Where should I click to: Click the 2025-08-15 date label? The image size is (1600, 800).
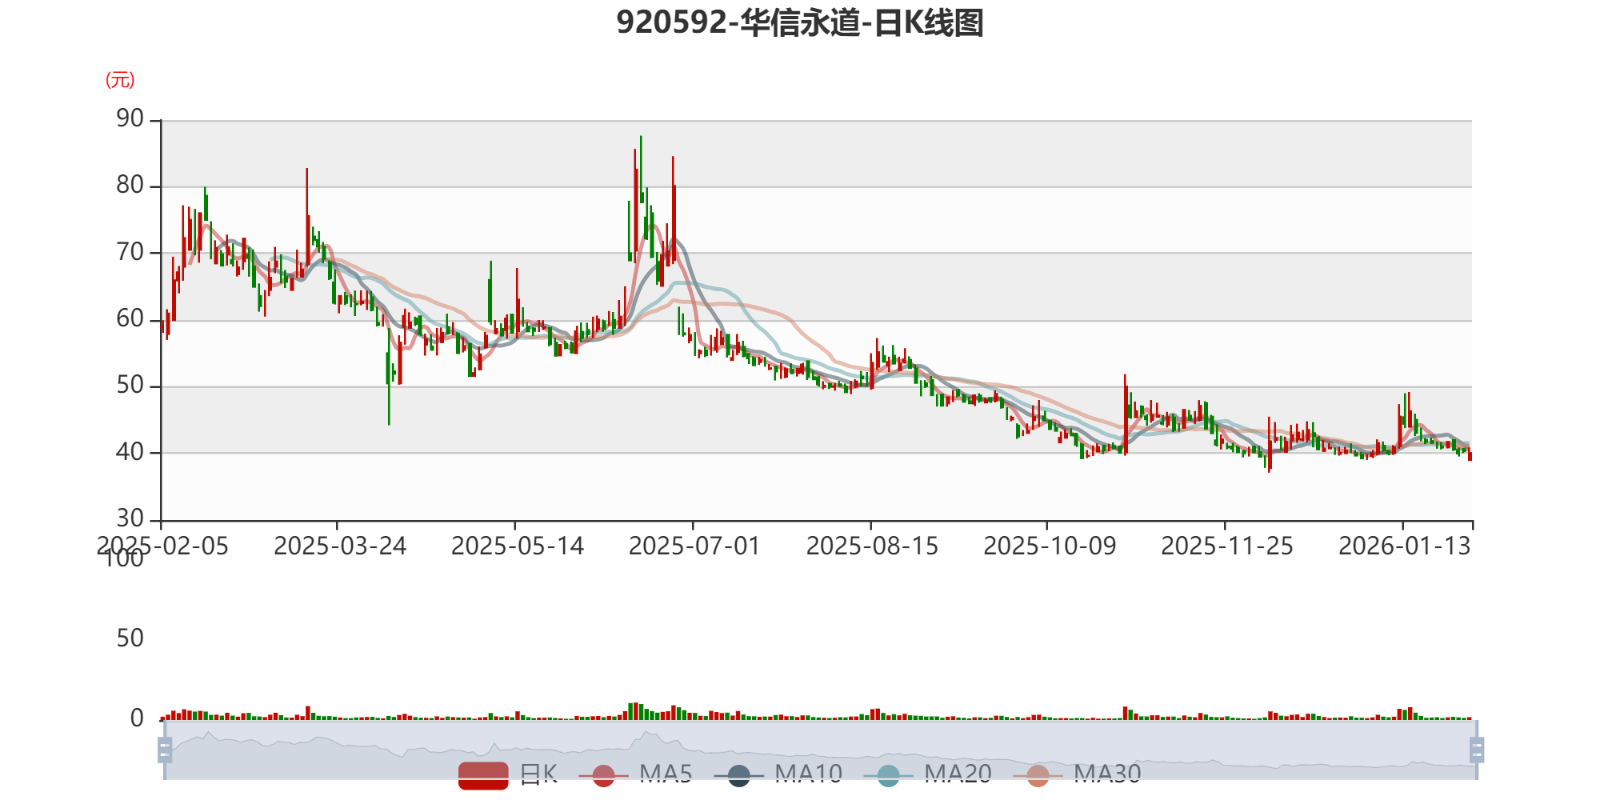click(872, 546)
